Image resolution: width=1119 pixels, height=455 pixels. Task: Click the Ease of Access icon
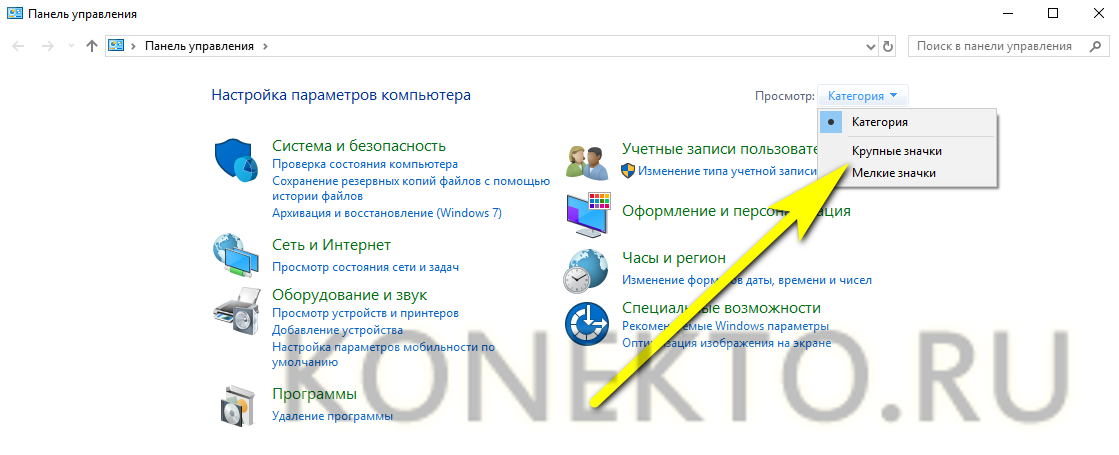(586, 320)
